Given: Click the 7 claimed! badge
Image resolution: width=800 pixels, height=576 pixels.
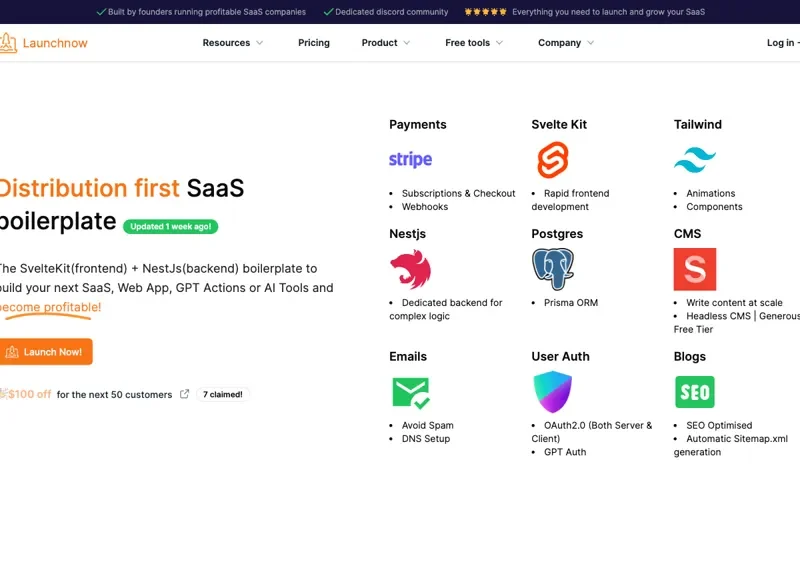Looking at the screenshot, I should tap(222, 394).
